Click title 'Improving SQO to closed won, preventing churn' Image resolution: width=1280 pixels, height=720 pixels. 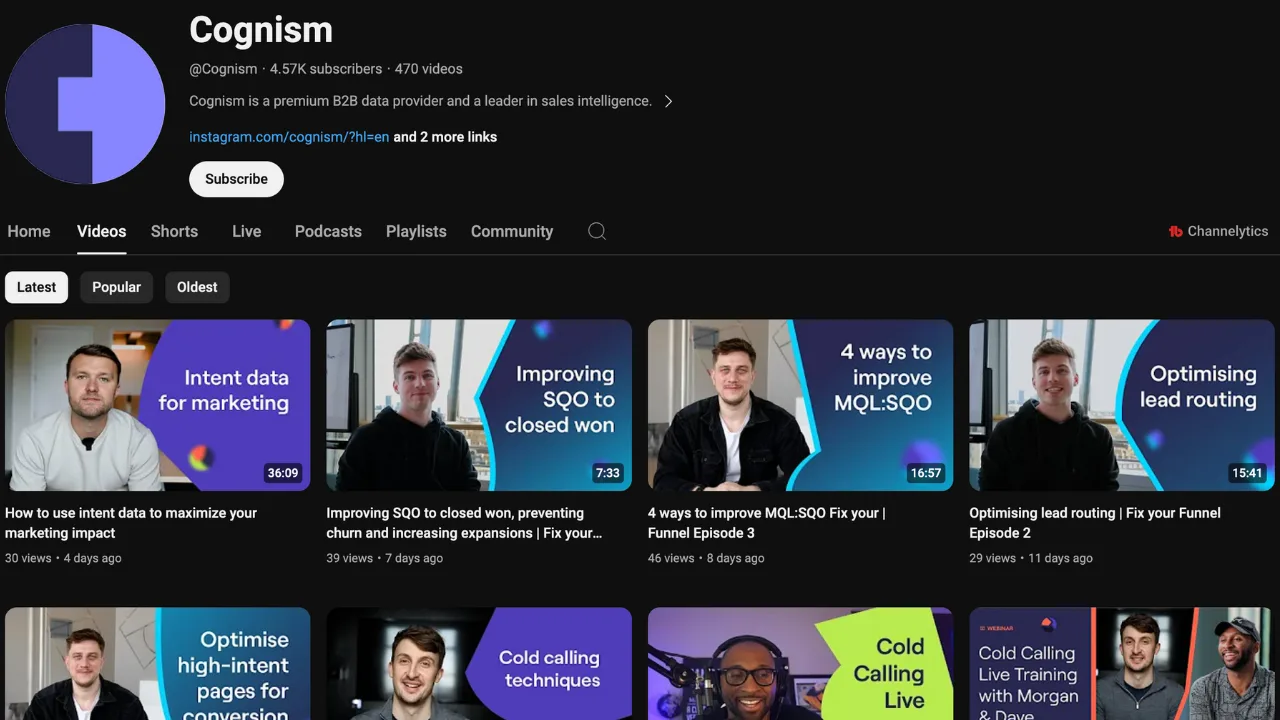point(464,523)
